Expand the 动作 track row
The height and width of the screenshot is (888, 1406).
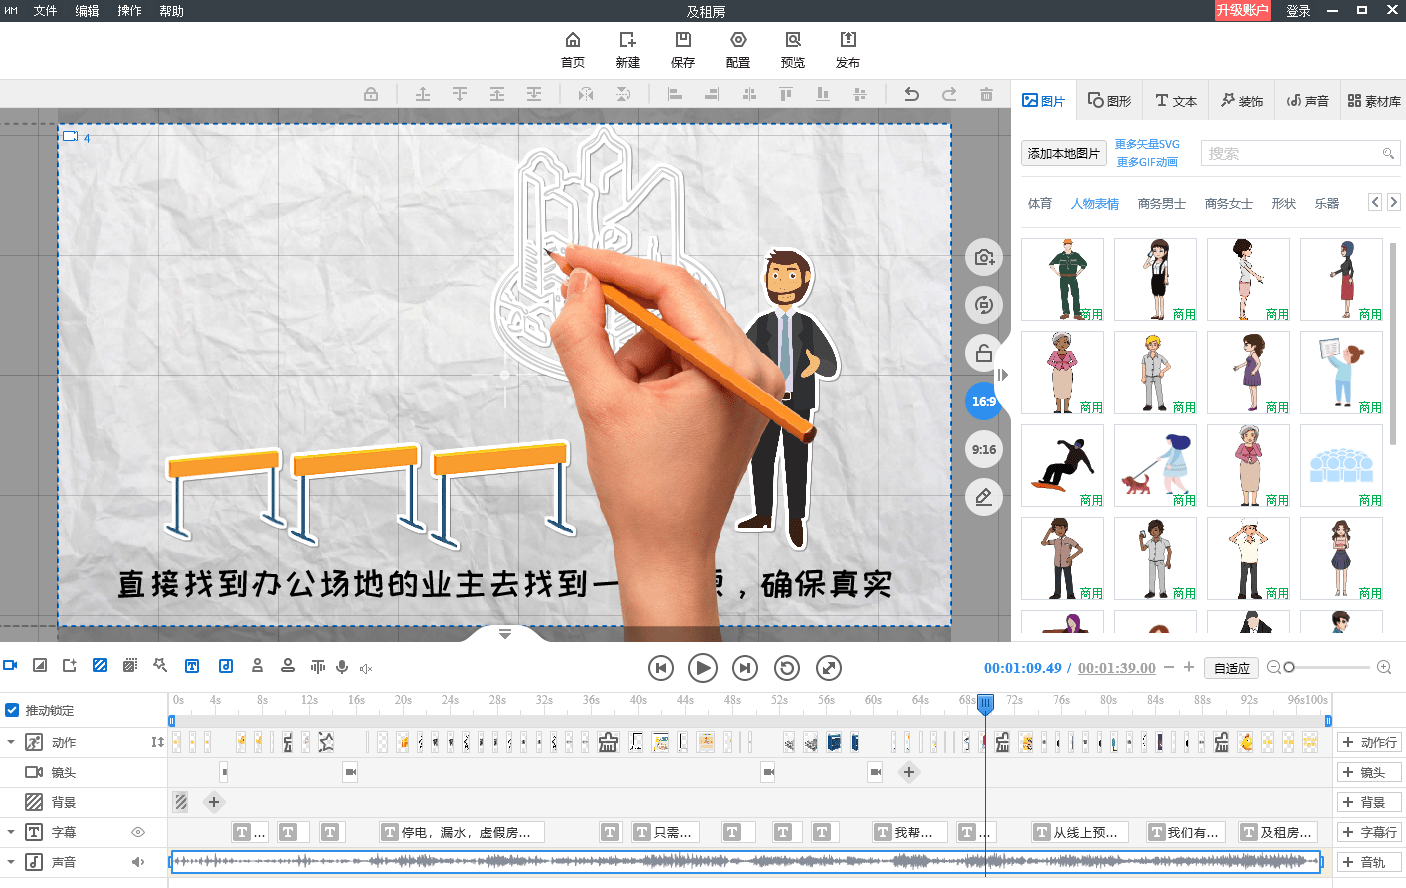[11, 742]
